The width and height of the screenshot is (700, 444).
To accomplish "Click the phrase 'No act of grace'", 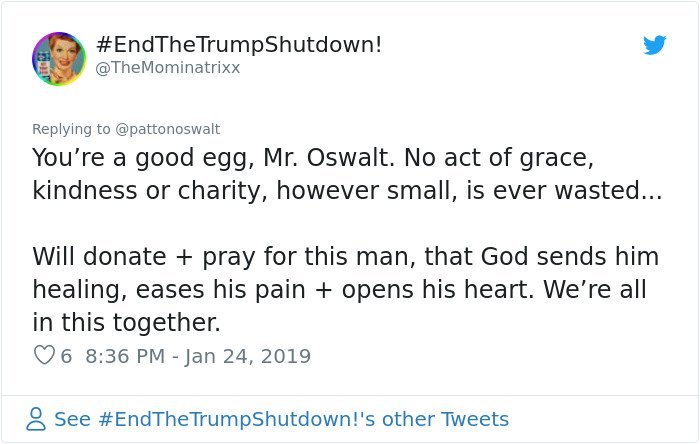I will 499,158.
